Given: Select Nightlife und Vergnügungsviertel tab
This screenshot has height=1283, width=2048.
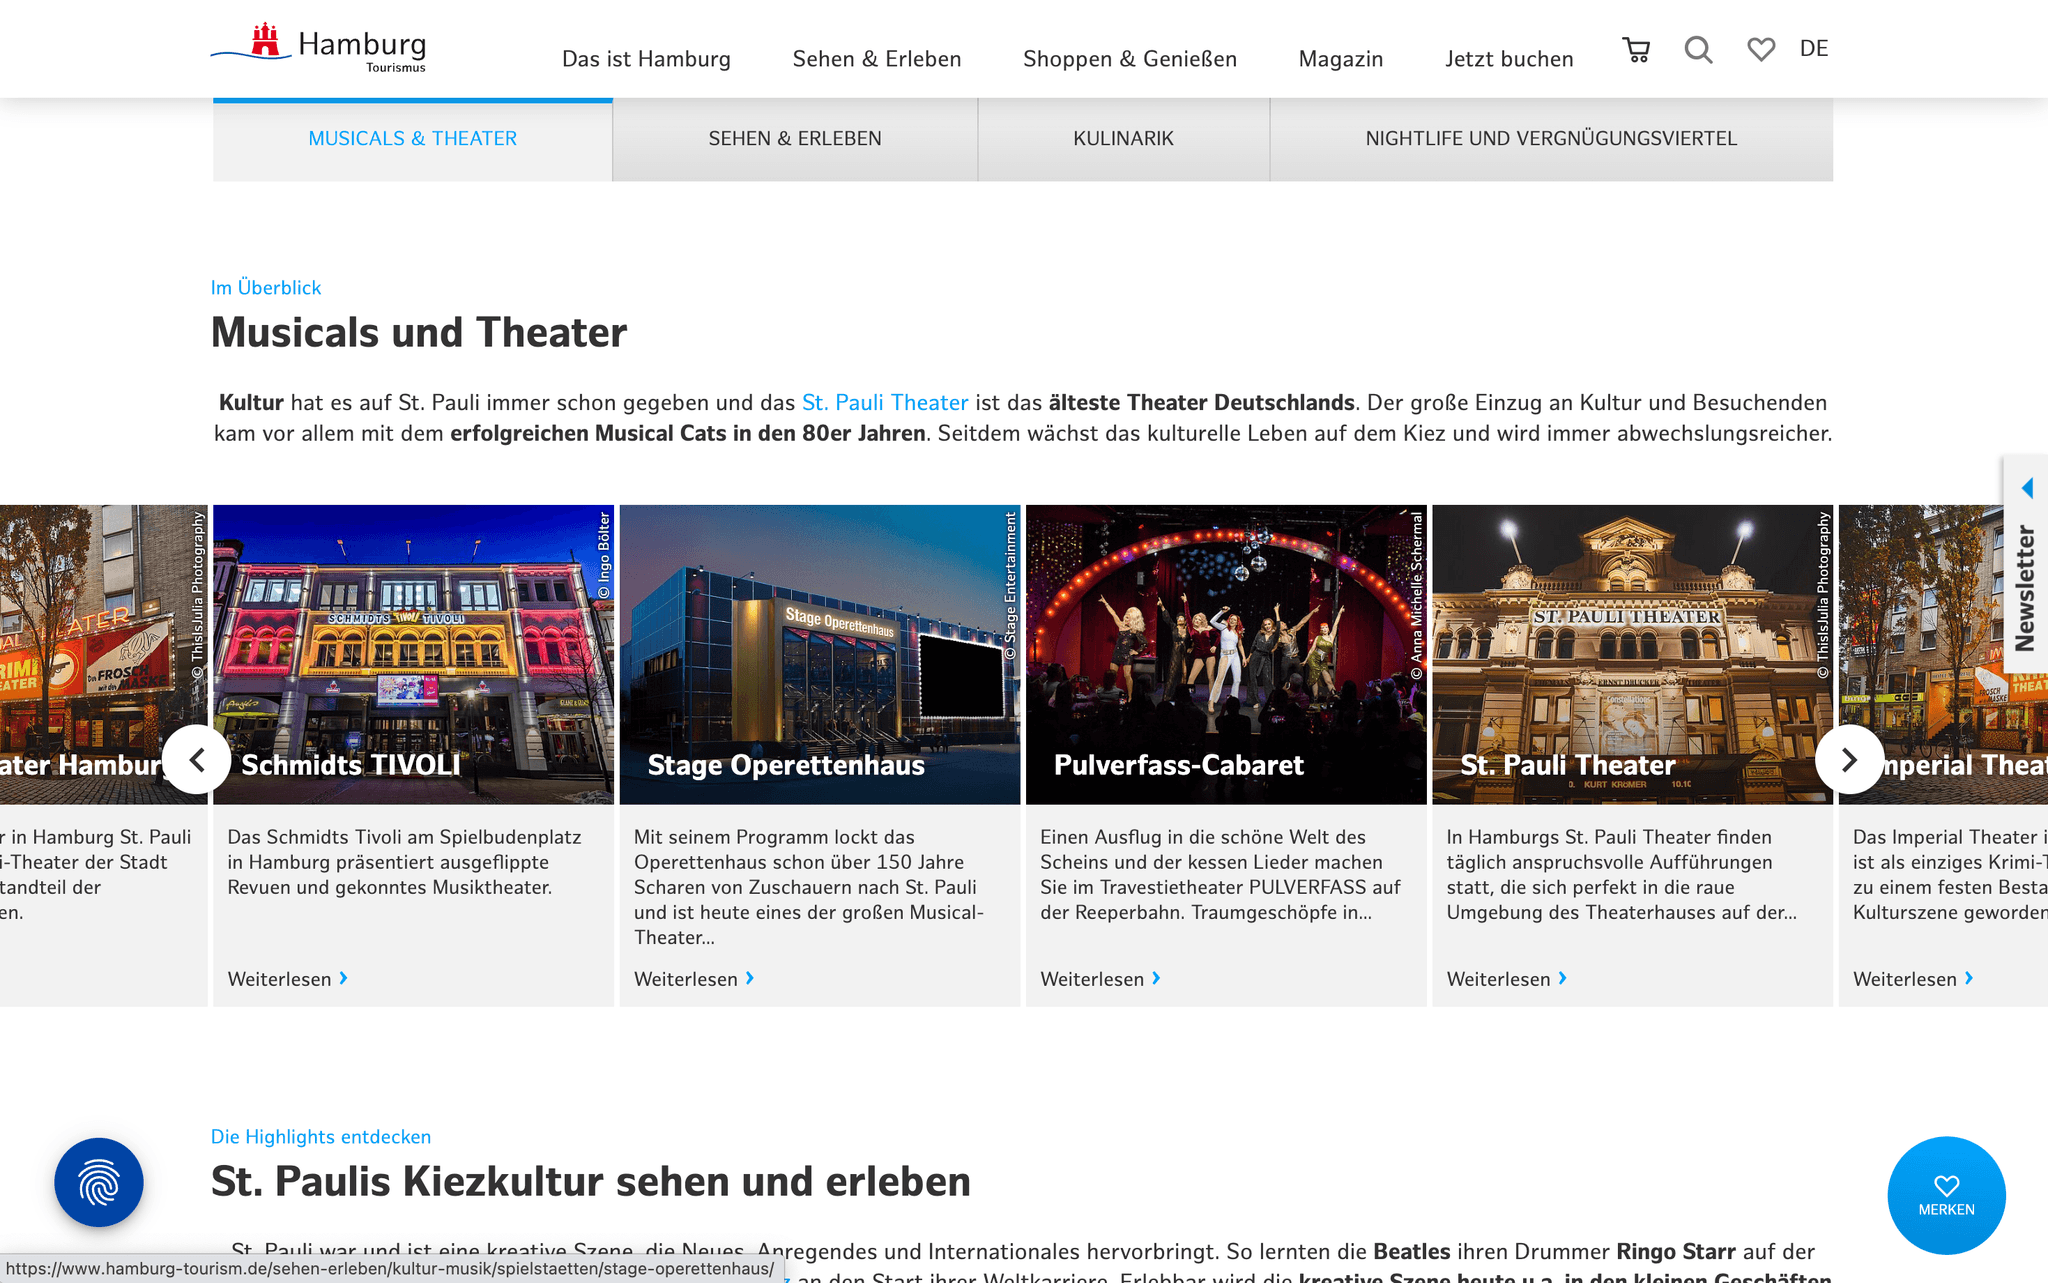Looking at the screenshot, I should (1551, 139).
